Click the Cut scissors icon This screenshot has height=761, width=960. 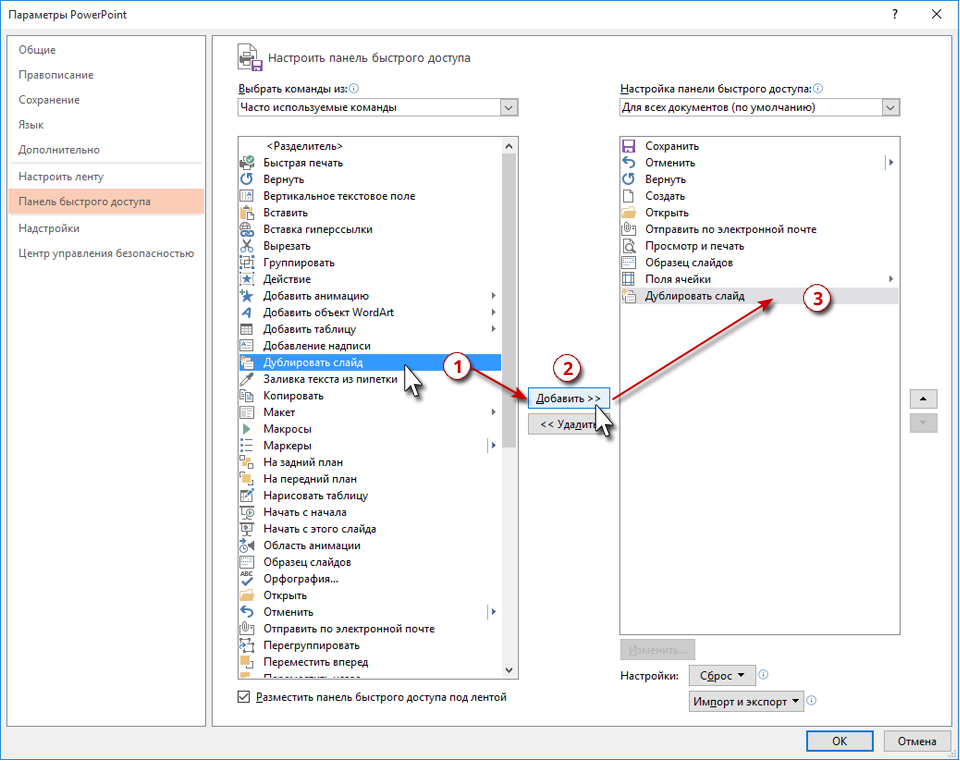tap(247, 246)
